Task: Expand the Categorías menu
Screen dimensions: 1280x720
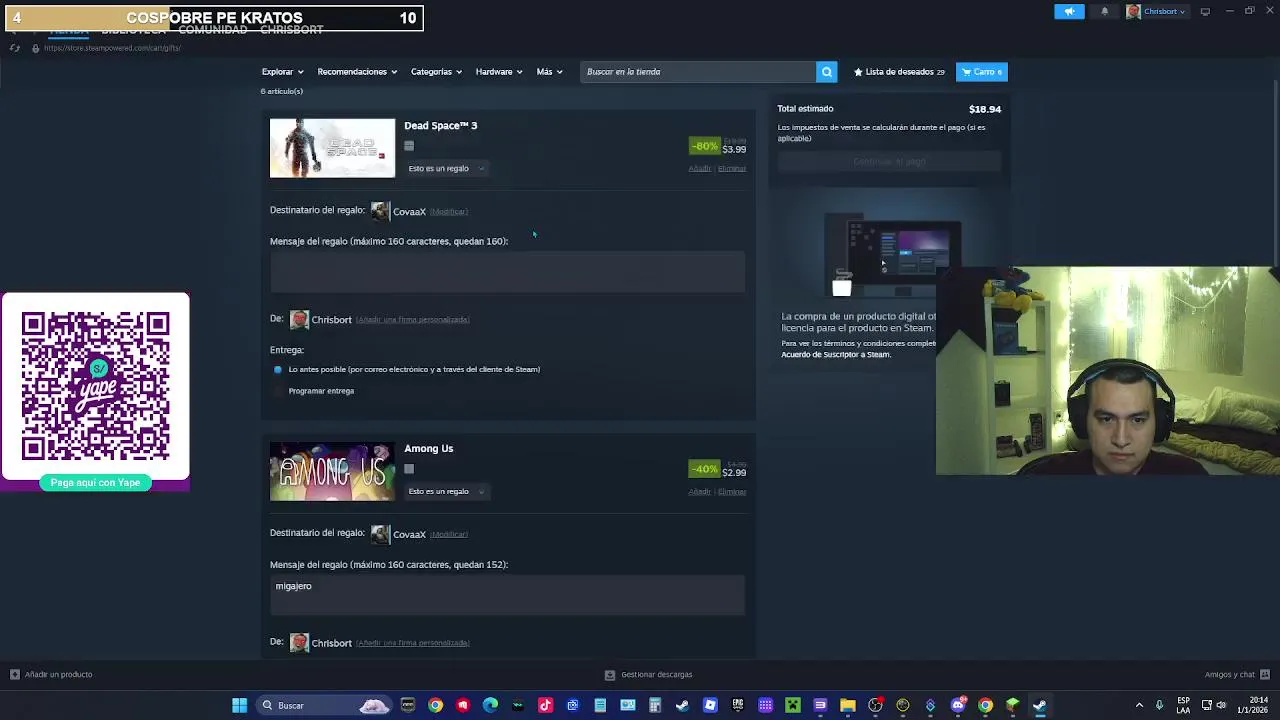Action: (436, 72)
